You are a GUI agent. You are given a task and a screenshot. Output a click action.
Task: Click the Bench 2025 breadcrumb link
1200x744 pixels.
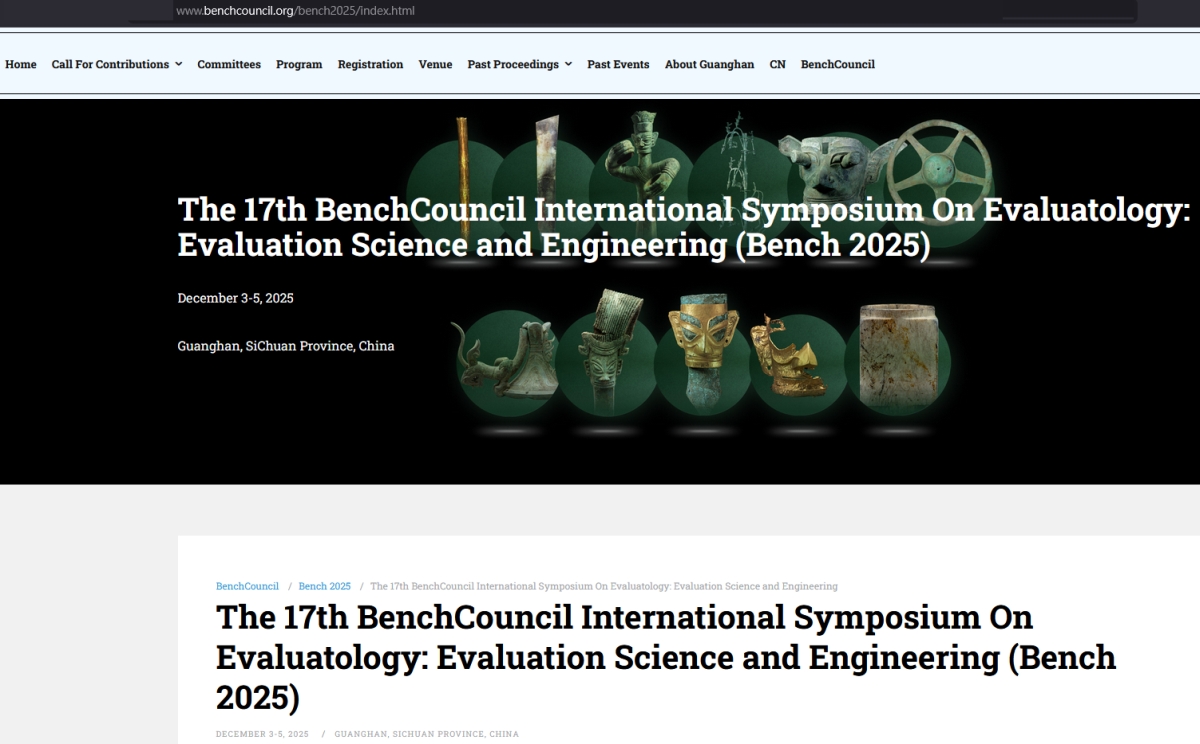(x=324, y=586)
